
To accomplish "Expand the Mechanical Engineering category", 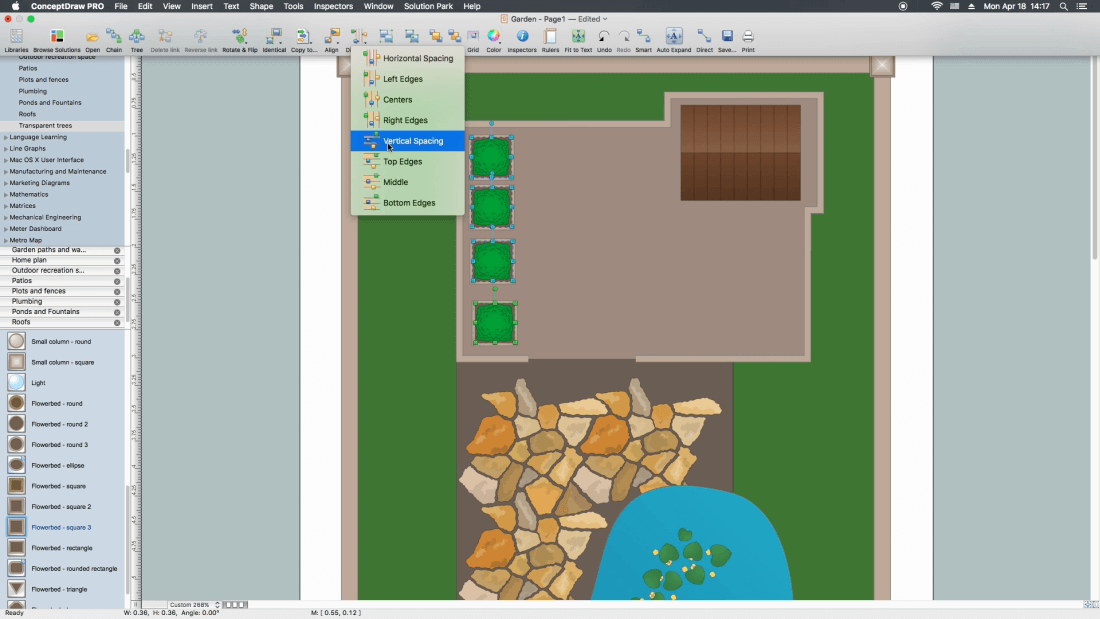I will 45,217.
